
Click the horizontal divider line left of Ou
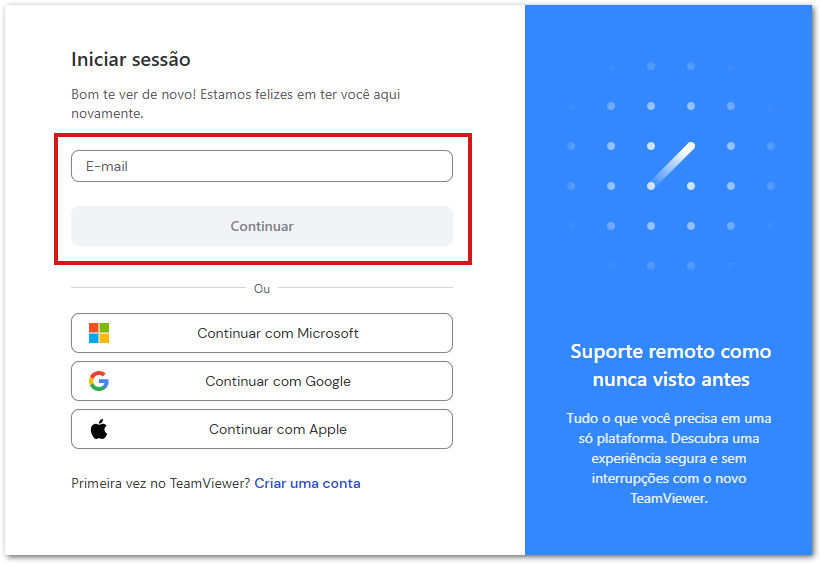[158, 287]
